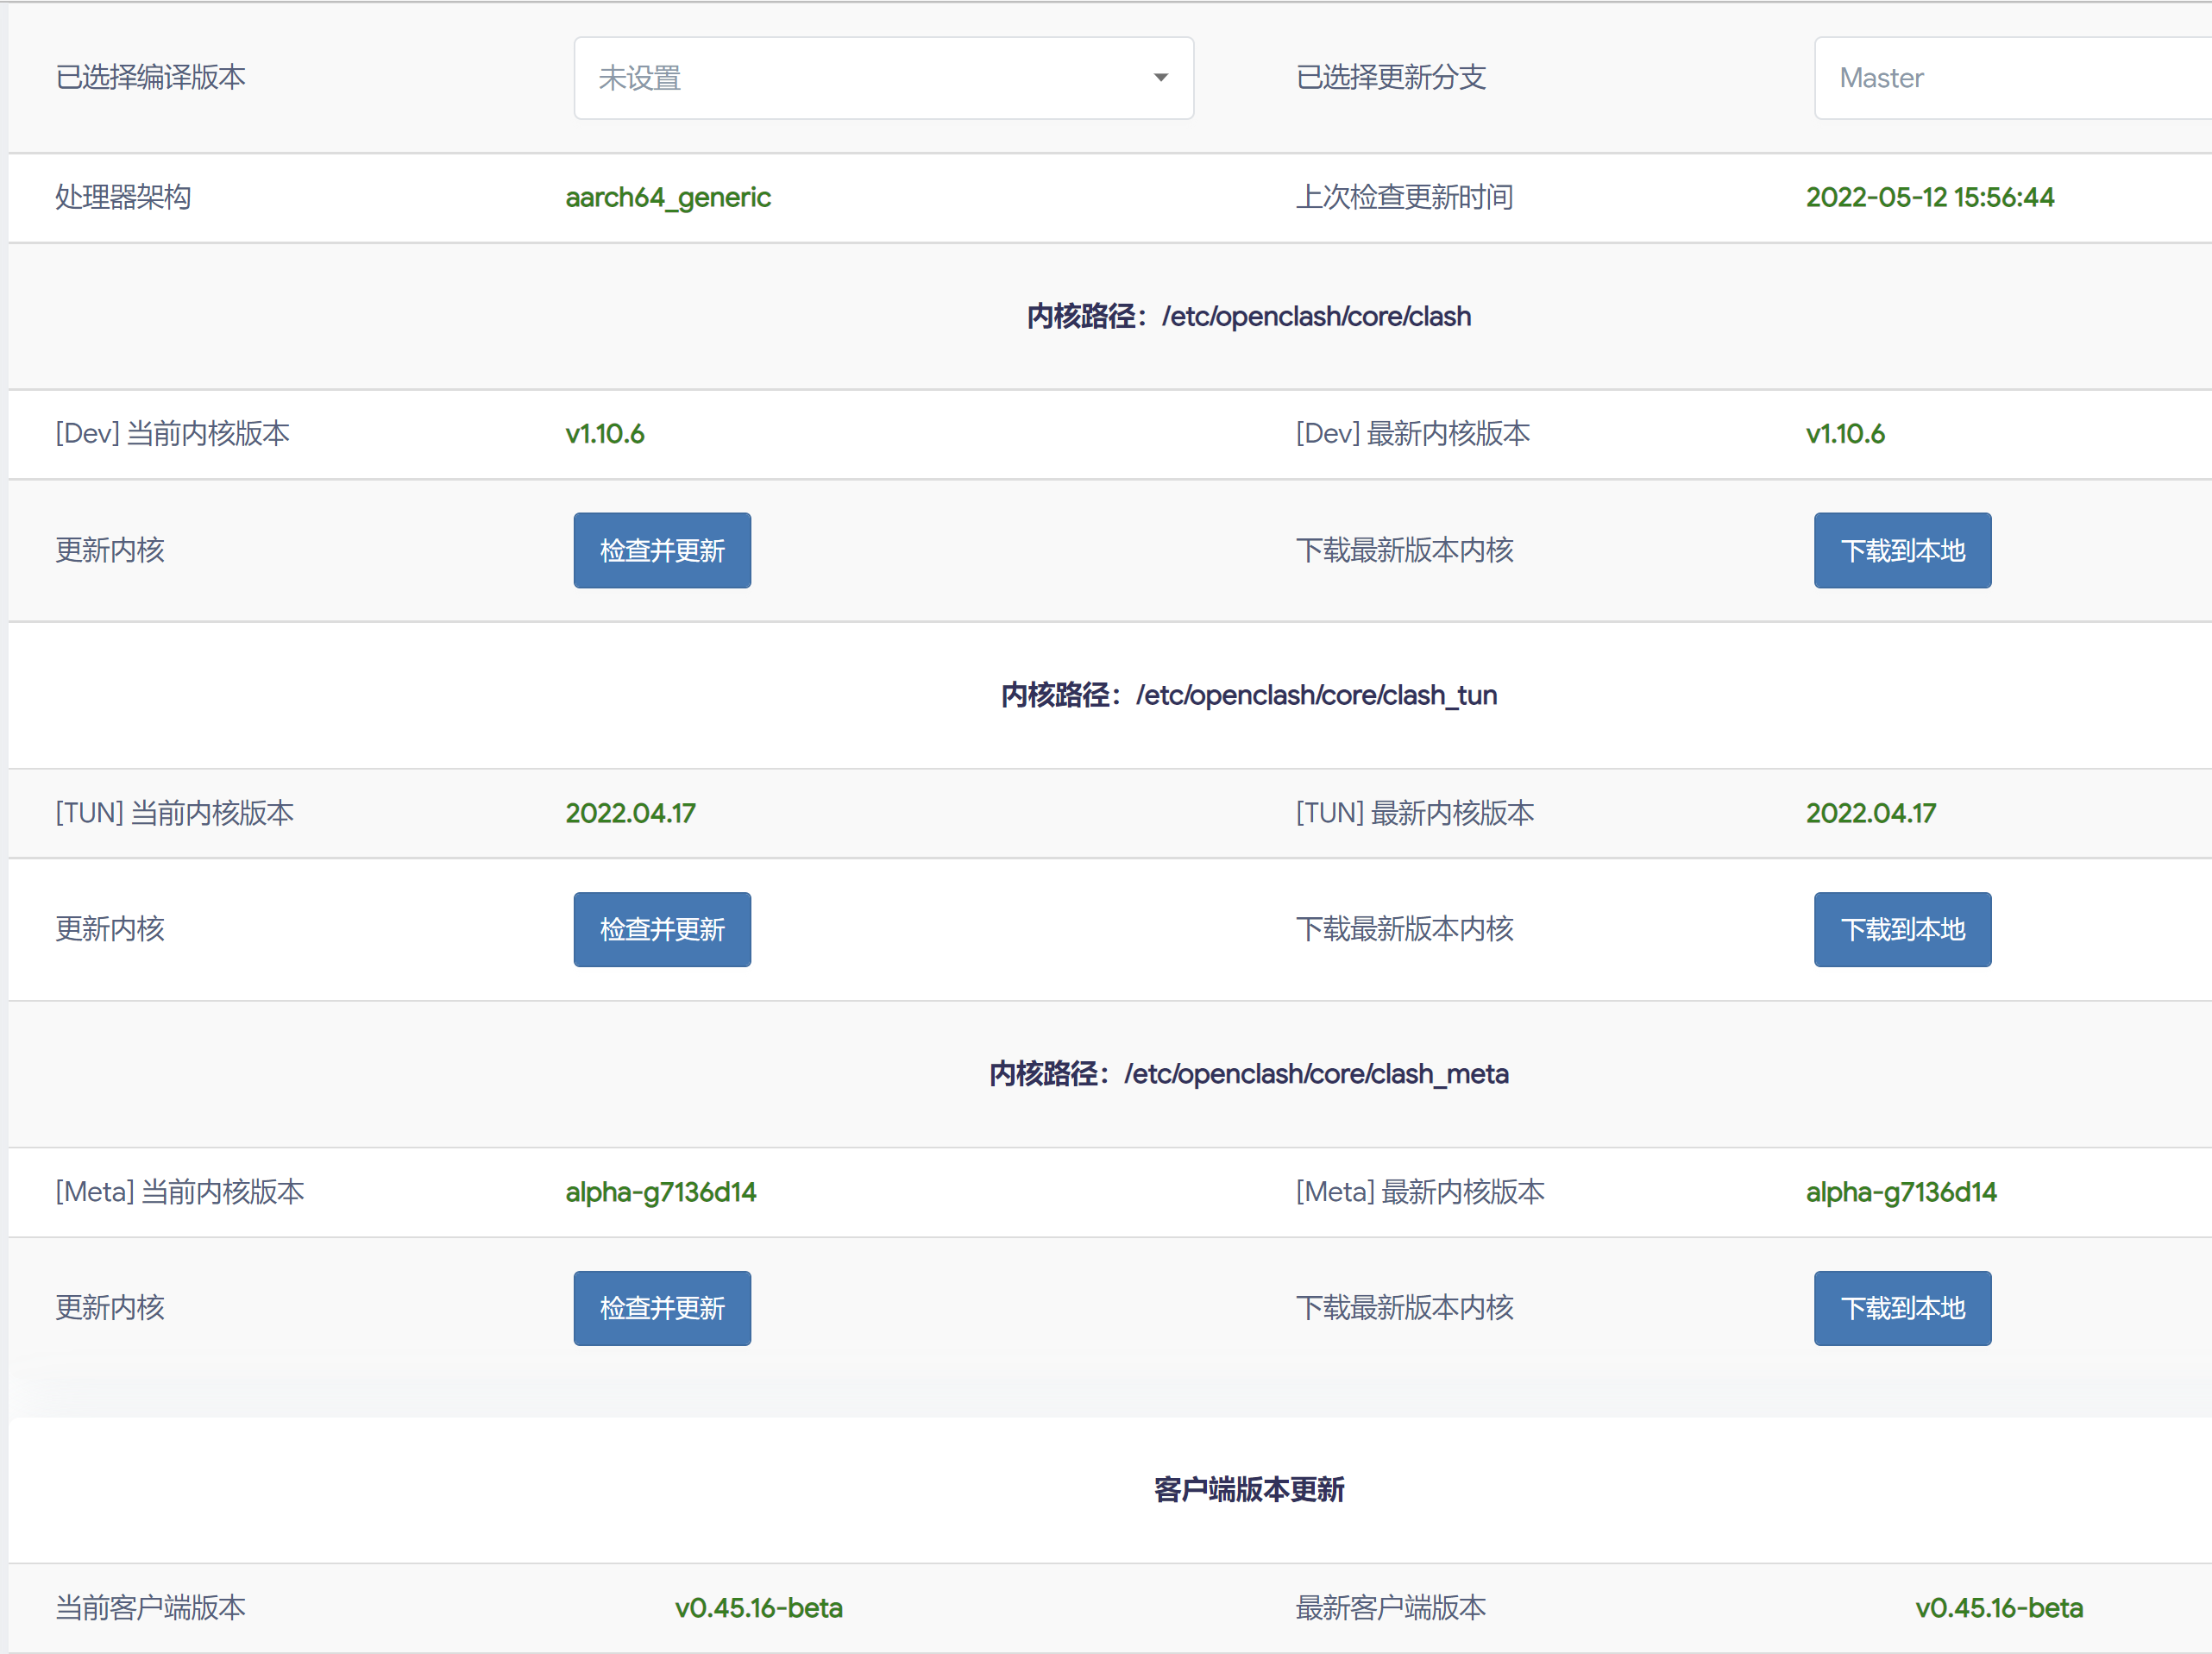Screen dimensions: 2212x1654
Task: Click the [TUN] 最新内核版本 label
Action: [1415, 813]
